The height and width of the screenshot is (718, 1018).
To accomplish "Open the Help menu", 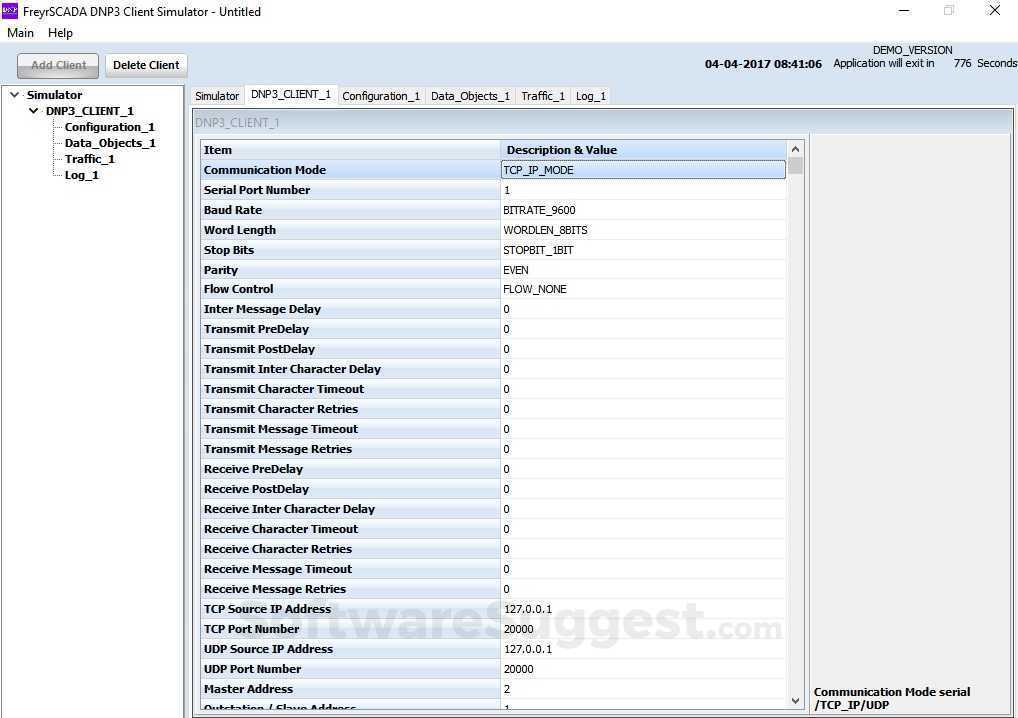I will click(x=60, y=32).
